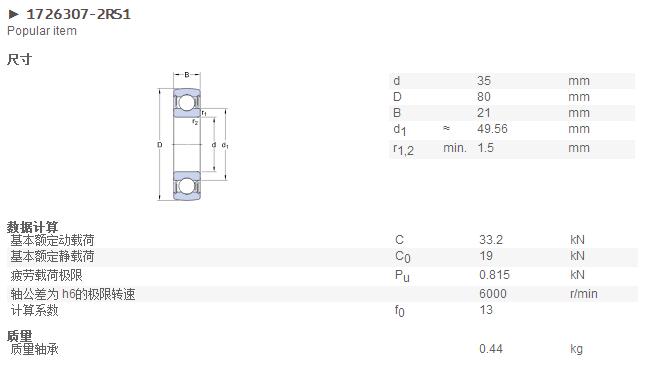
Task: Collapse the 1726307-2RS1 triangle arrow
Action: click(14, 14)
